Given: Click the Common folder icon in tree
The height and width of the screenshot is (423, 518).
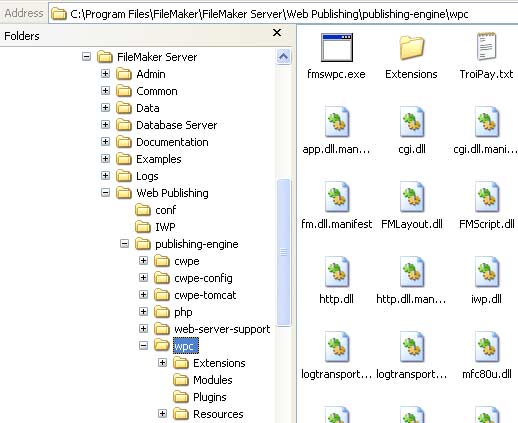Looking at the screenshot, I should point(124,91).
